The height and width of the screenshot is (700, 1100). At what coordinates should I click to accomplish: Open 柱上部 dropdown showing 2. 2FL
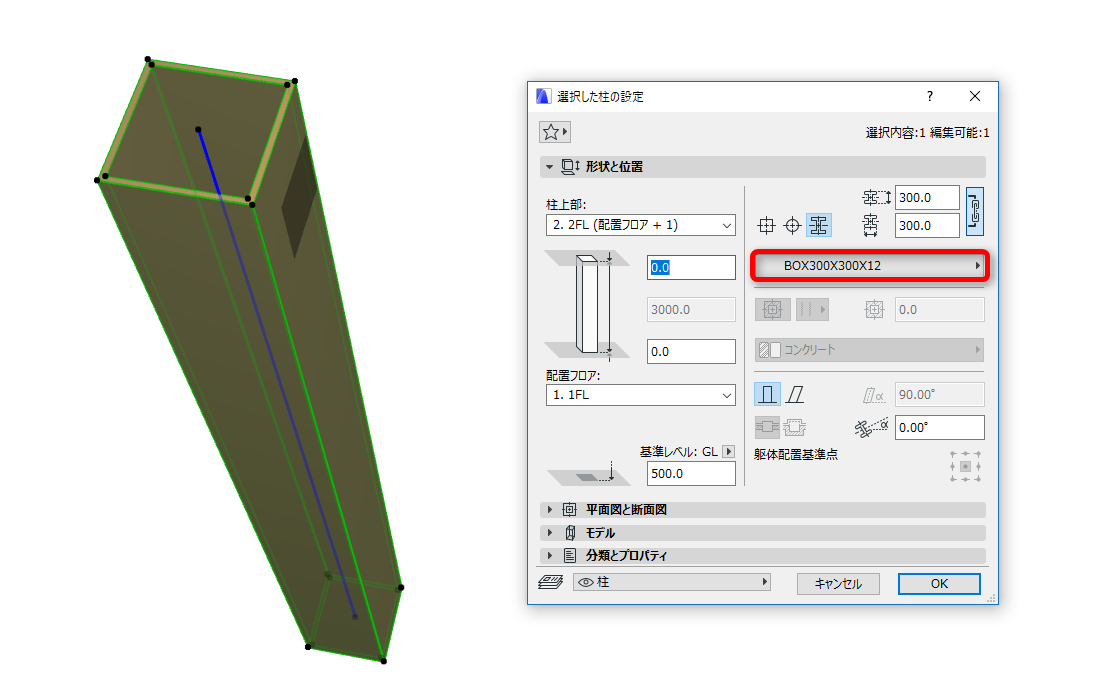[640, 225]
